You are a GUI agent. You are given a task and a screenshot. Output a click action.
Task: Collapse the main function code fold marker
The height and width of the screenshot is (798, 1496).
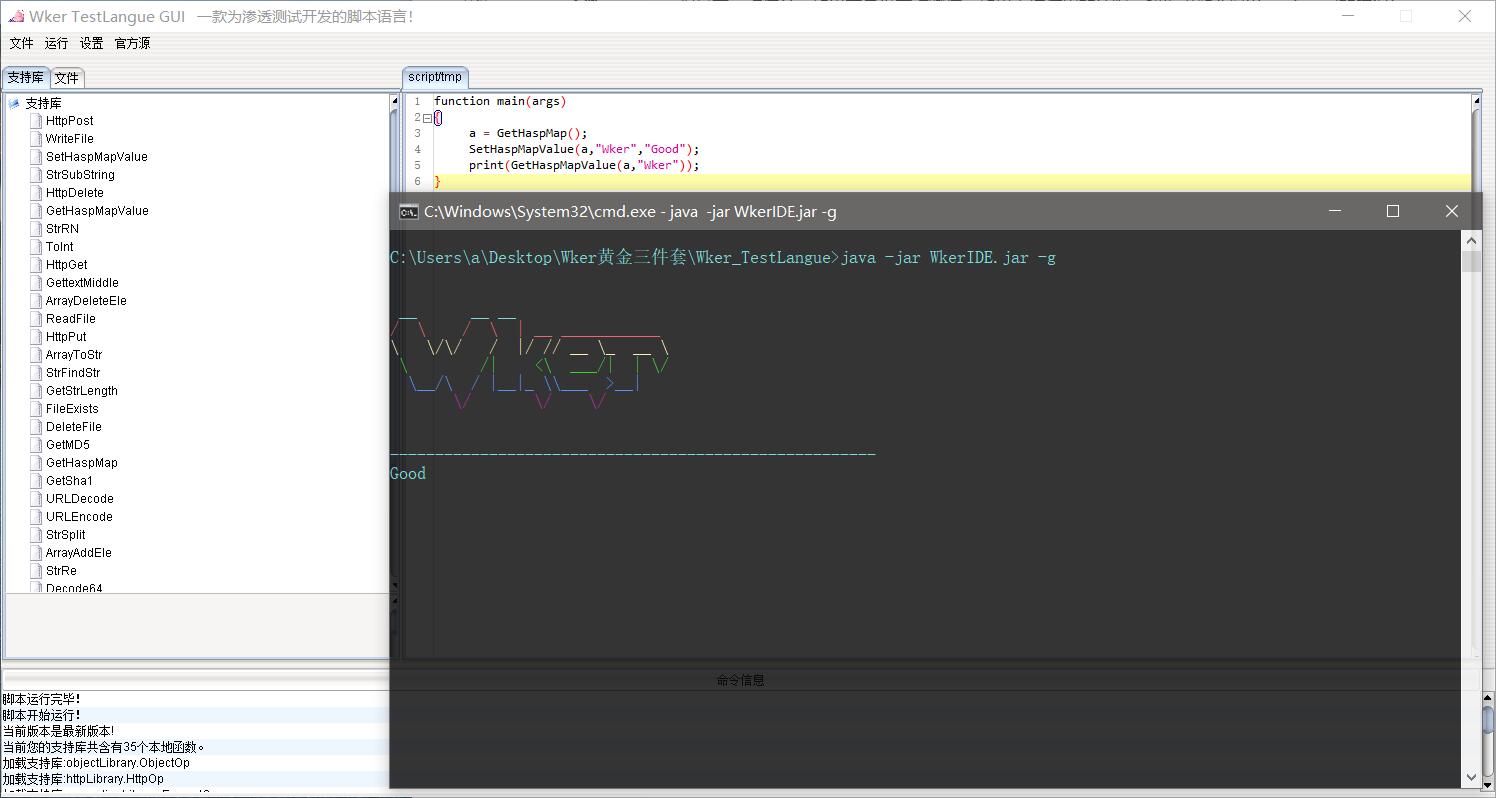coord(427,118)
